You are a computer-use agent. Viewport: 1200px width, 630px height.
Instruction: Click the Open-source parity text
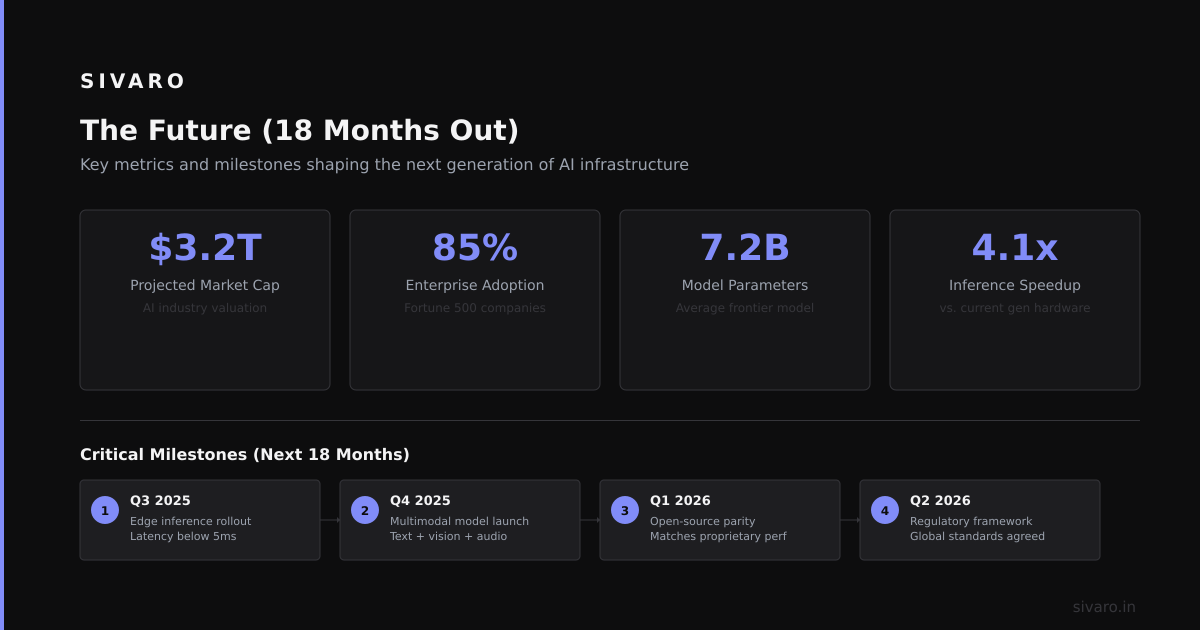pyautogui.click(x=703, y=521)
